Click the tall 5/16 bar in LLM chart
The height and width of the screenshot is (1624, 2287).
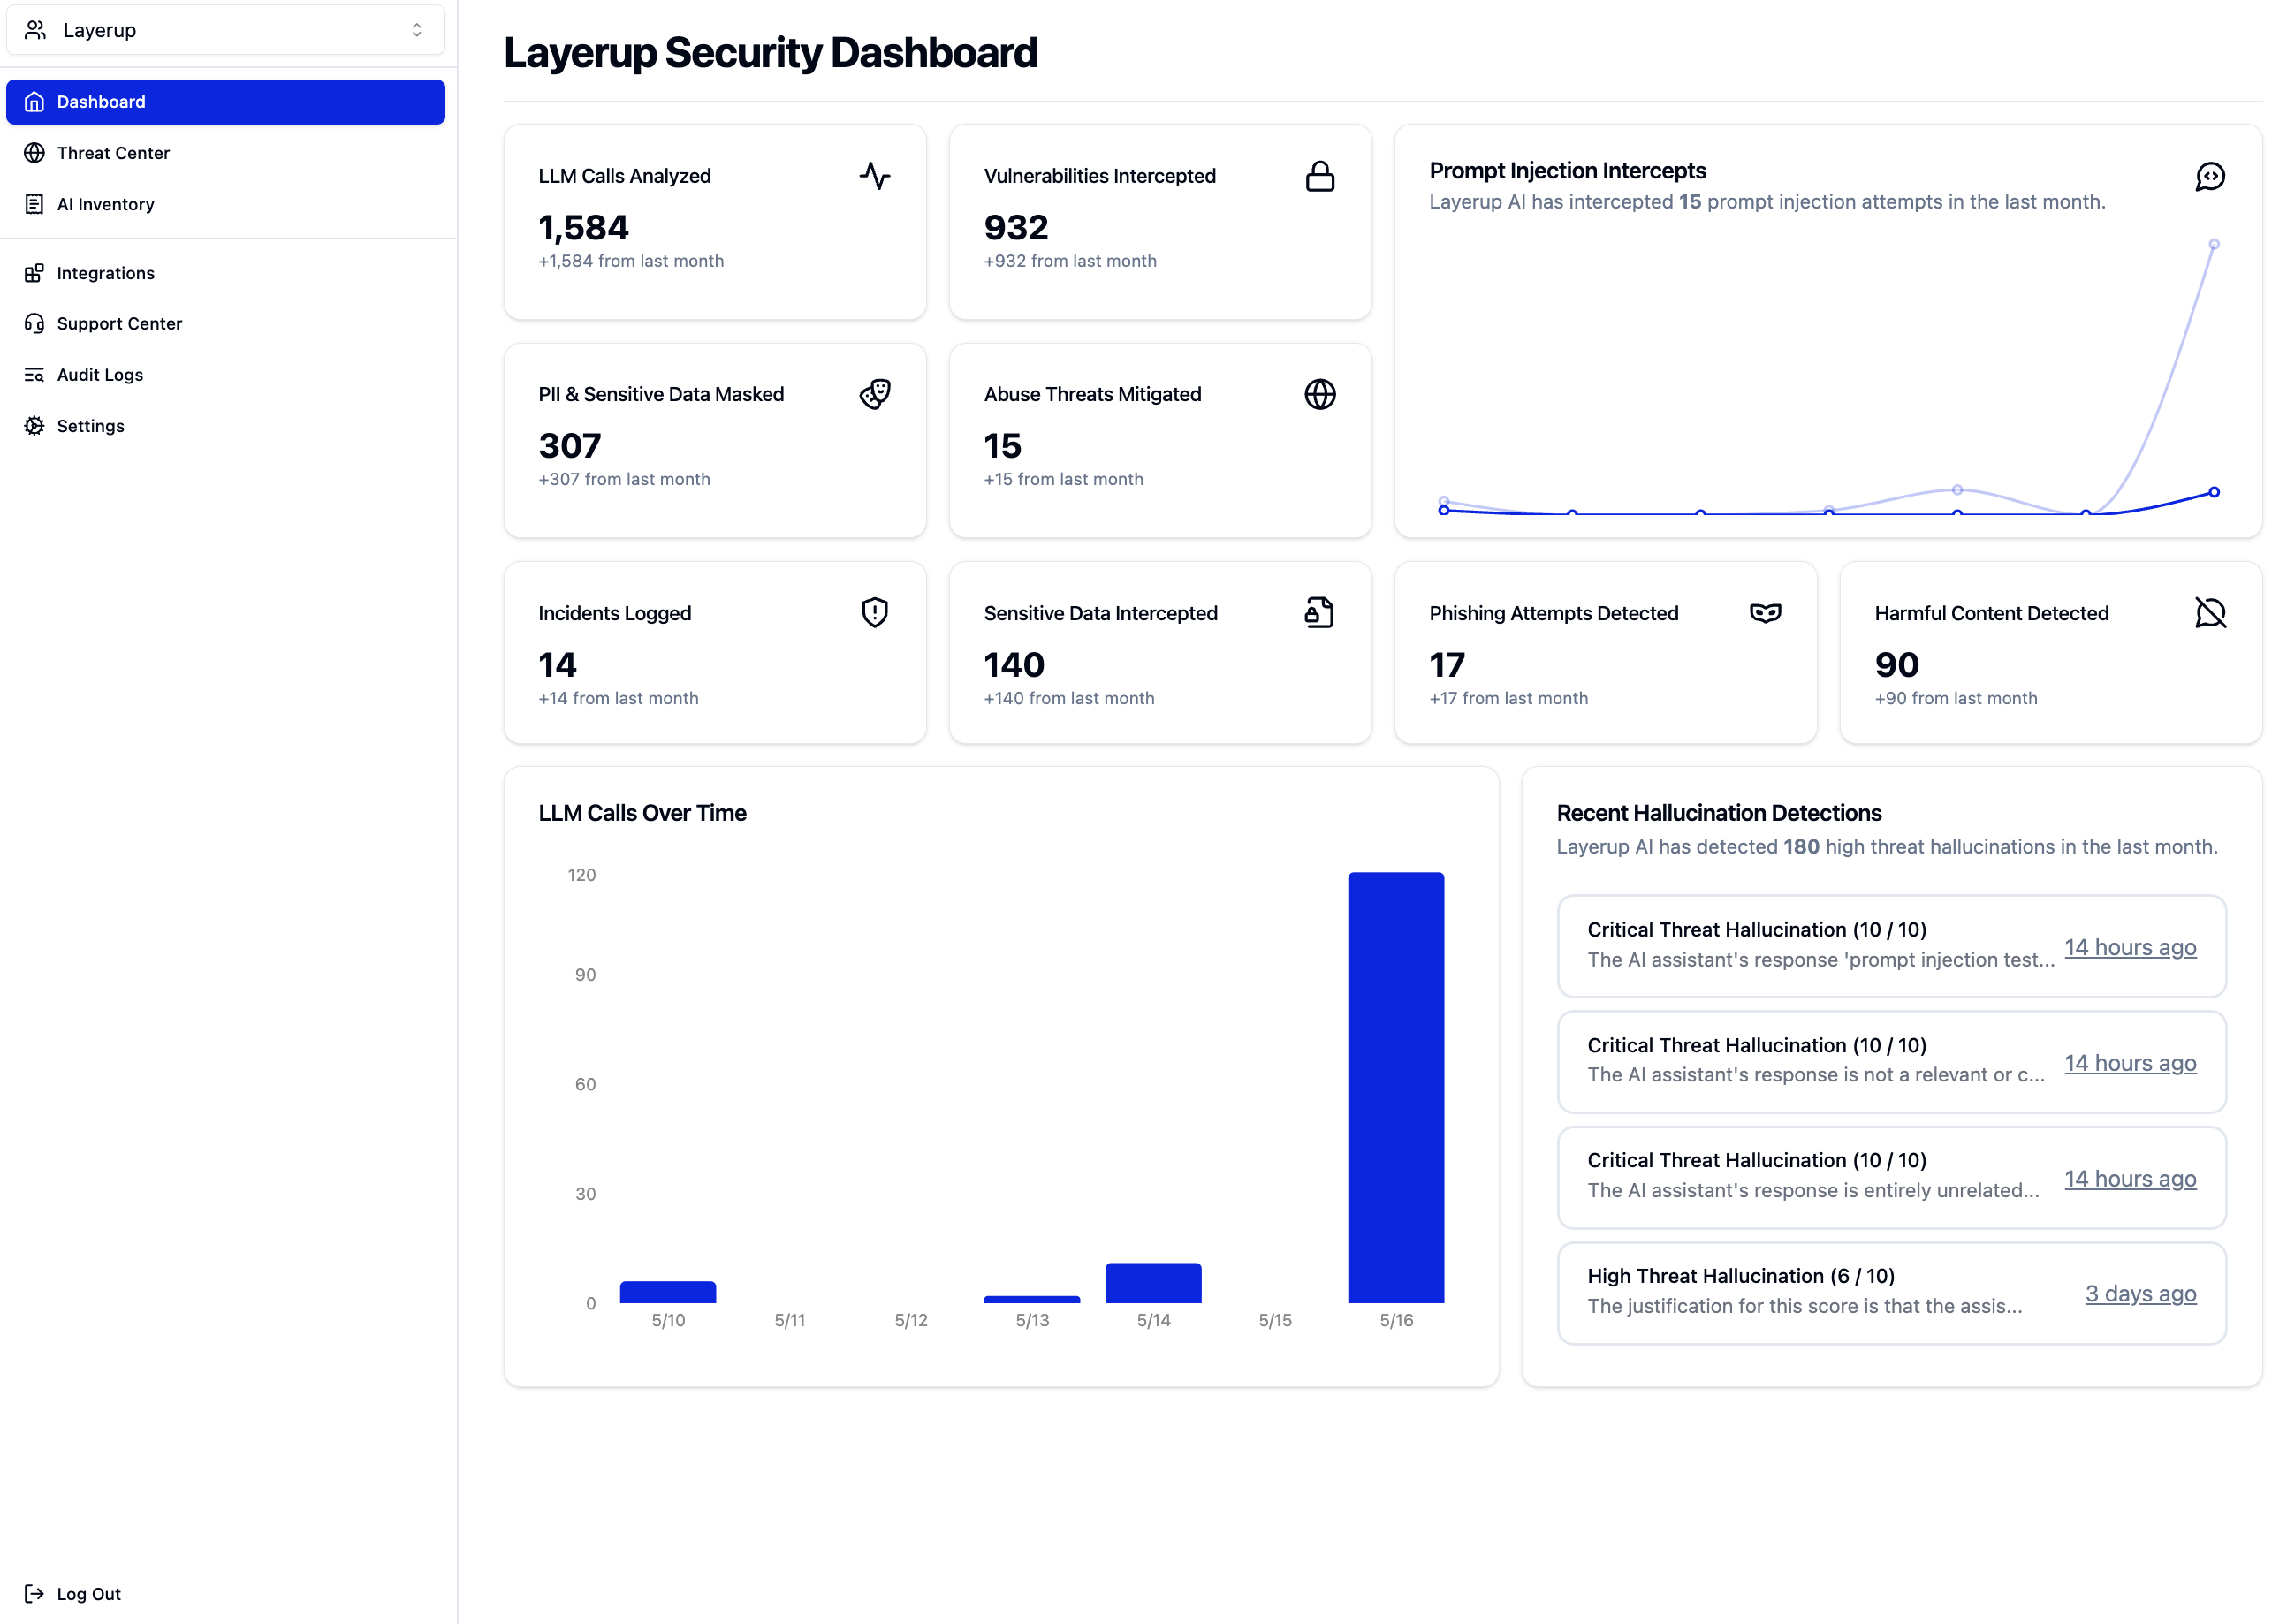point(1395,1087)
